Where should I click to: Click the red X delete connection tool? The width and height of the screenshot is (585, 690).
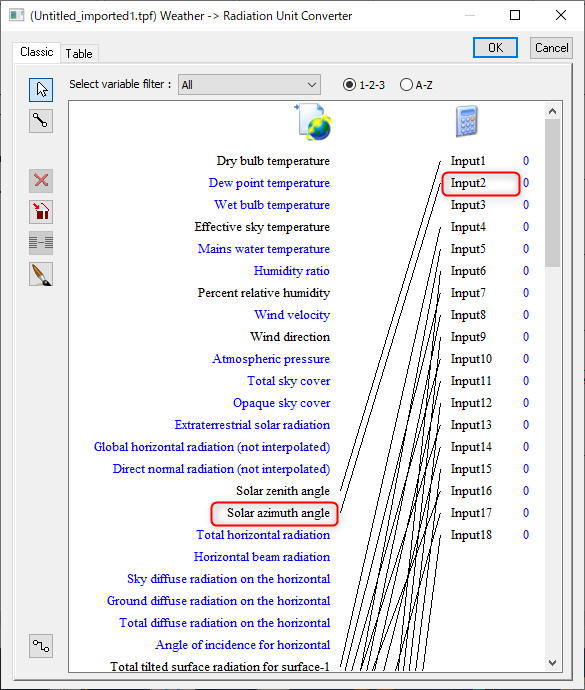pyautogui.click(x=41, y=180)
